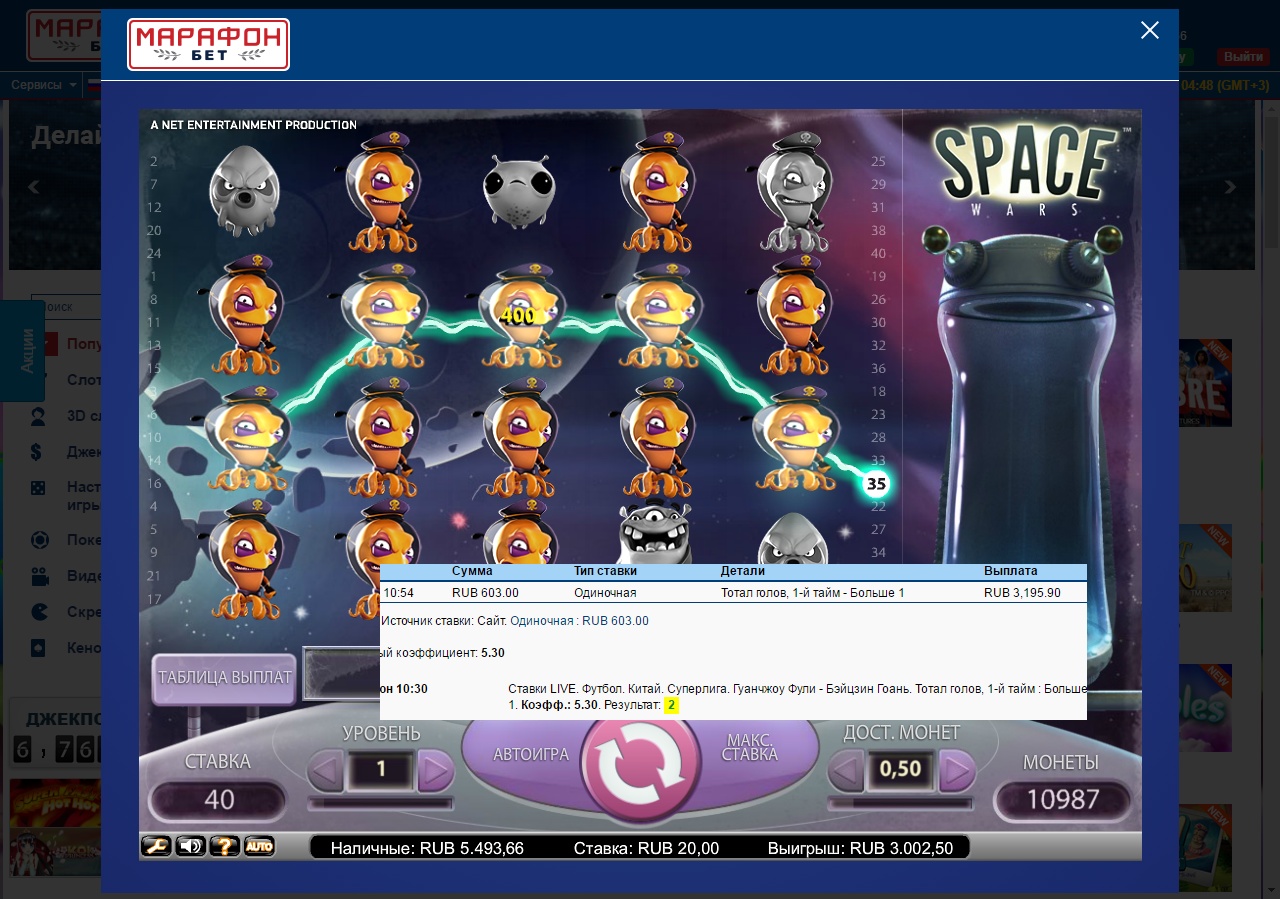Viewport: 1280px width, 899px height.
Task: Increase the УРОВЕНЬ level with right arrow
Action: pos(435,771)
